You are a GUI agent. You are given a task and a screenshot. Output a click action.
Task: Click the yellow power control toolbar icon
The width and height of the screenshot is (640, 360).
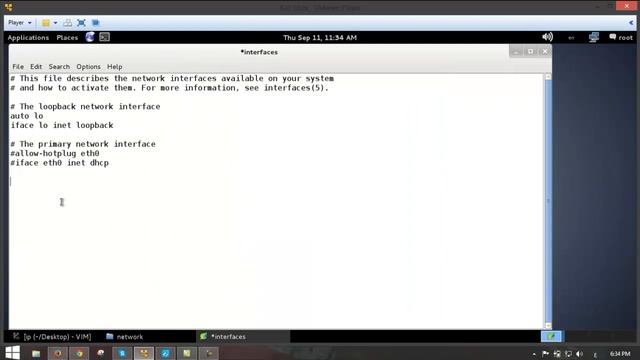tap(46, 23)
